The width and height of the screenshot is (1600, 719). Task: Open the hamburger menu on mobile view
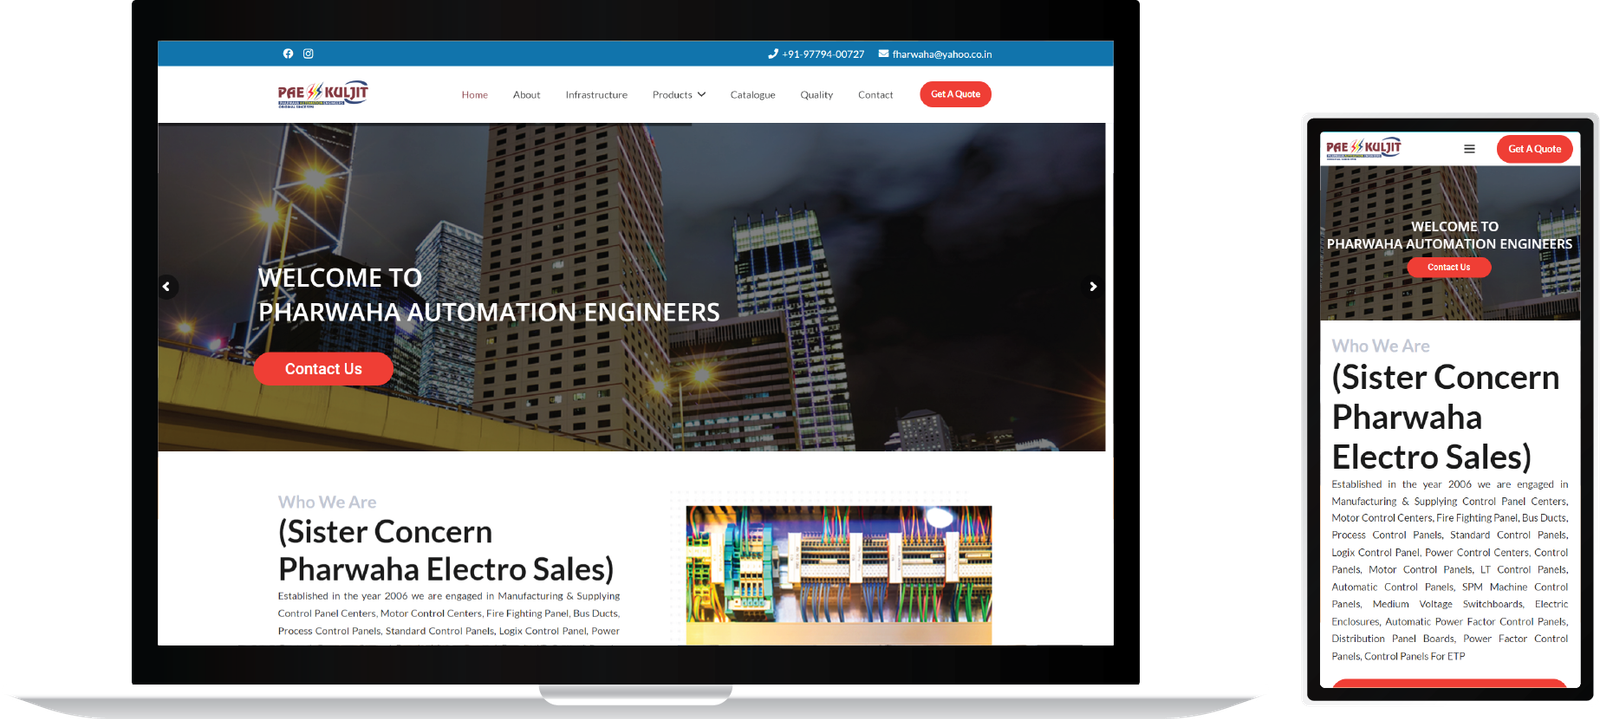click(x=1469, y=149)
